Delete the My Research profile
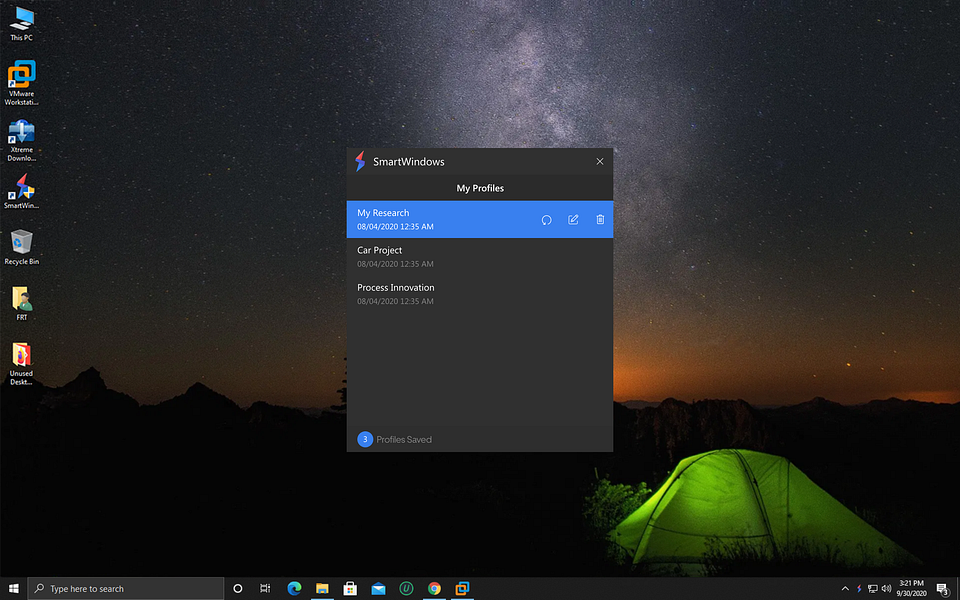The width and height of the screenshot is (960, 600). (x=599, y=219)
